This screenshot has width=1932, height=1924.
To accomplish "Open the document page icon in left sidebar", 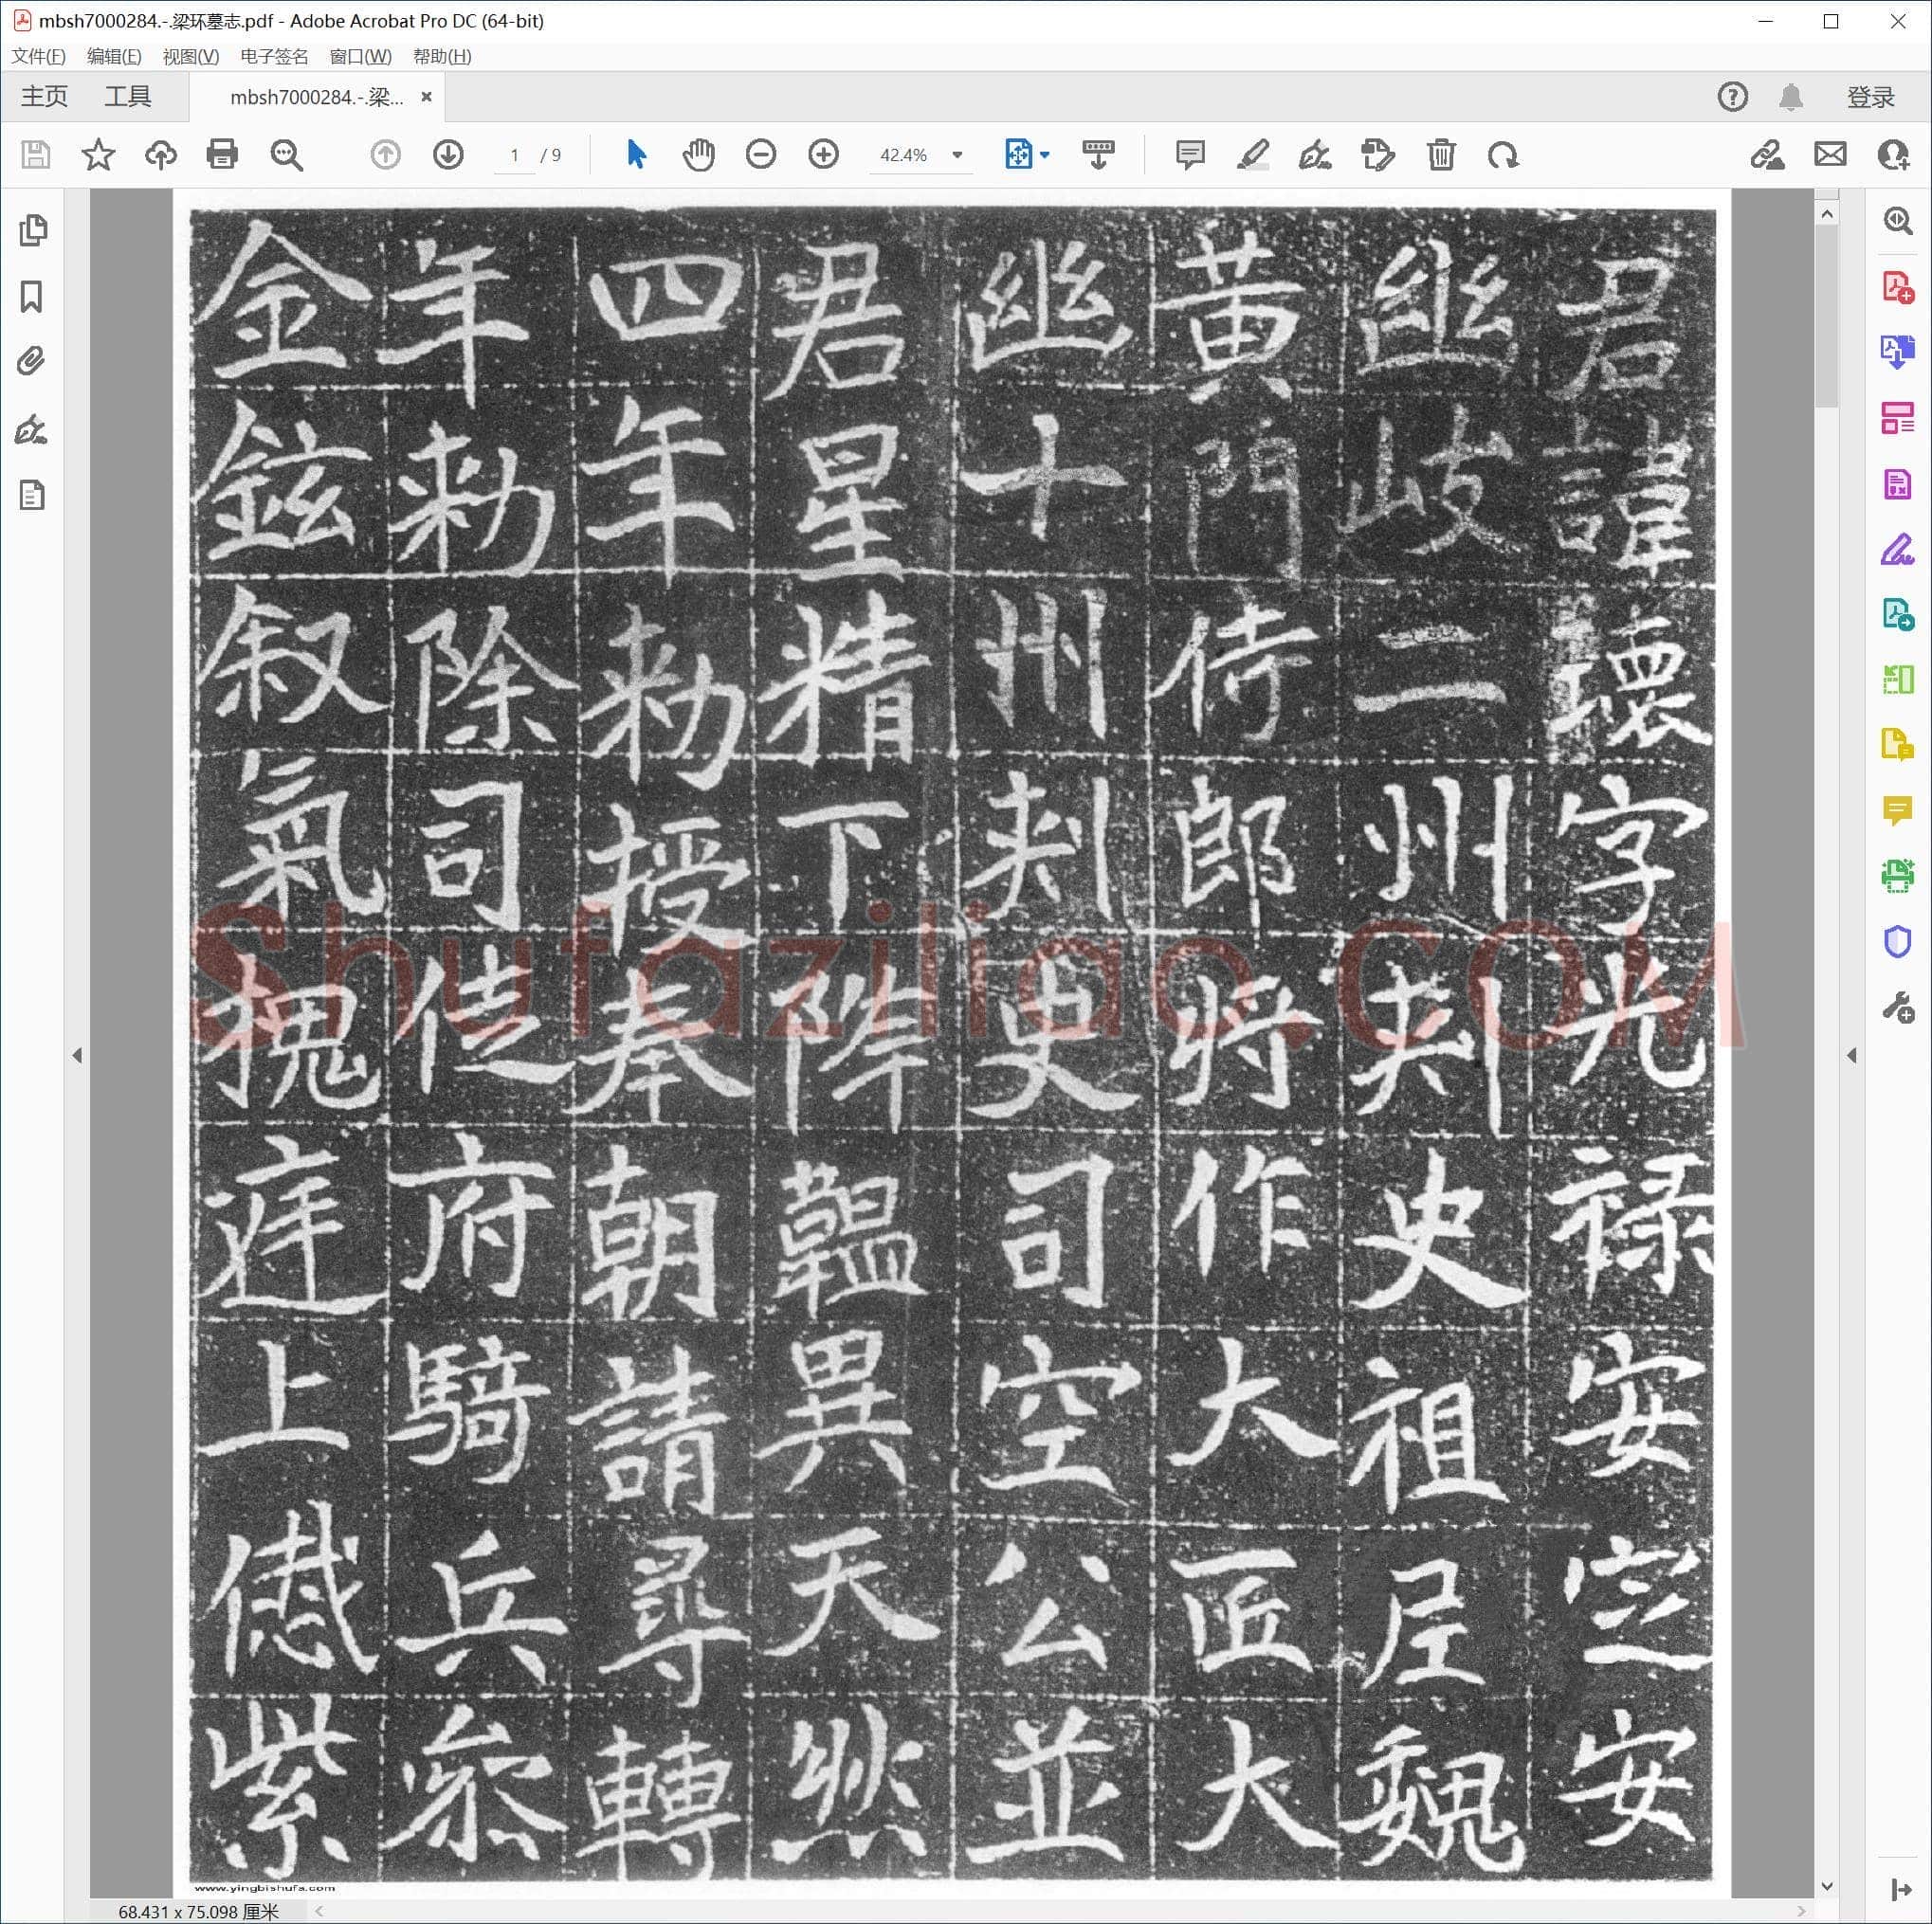I will pyautogui.click(x=32, y=495).
